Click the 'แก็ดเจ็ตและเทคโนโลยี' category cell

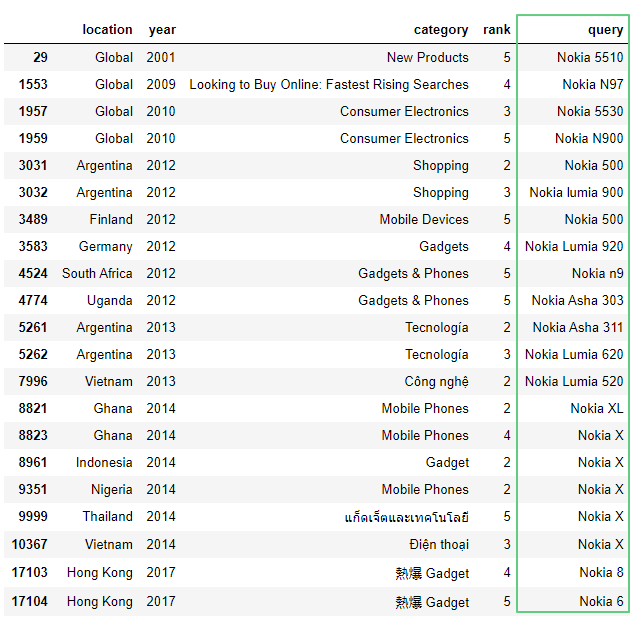[407, 517]
